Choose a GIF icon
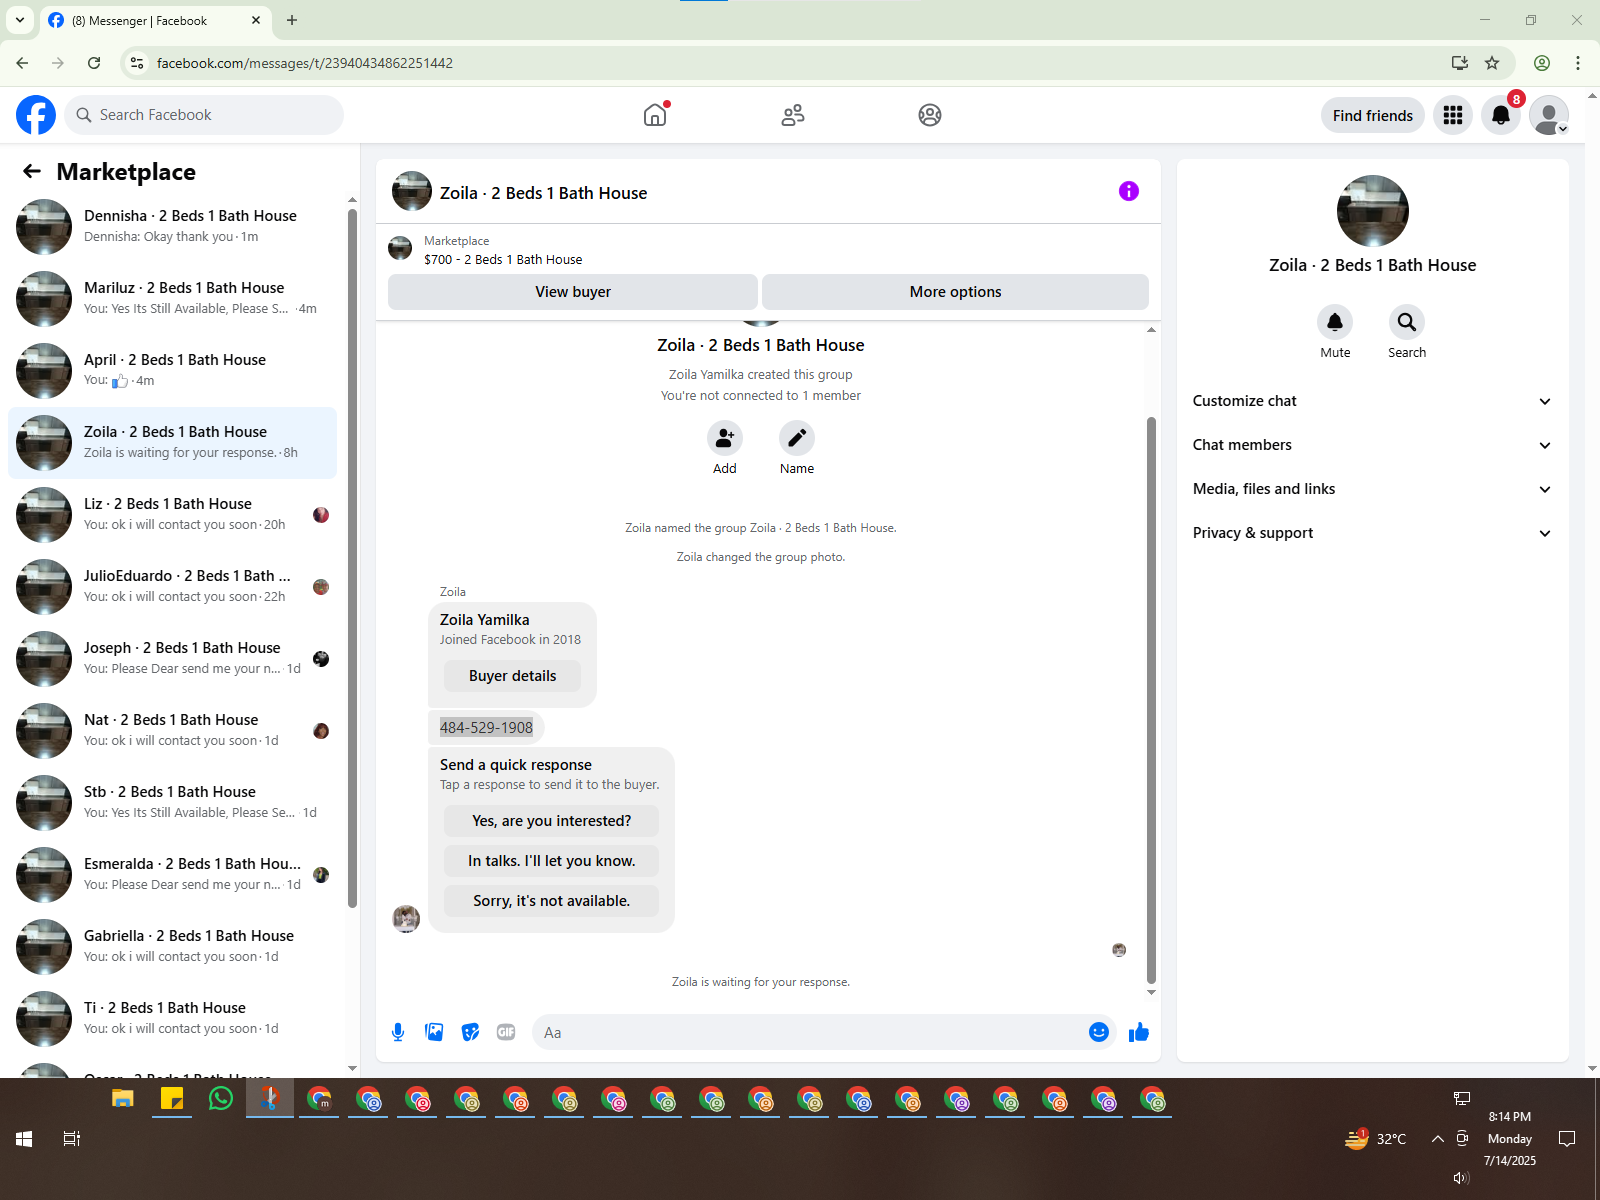Viewport: 1600px width, 1200px height. (506, 1032)
